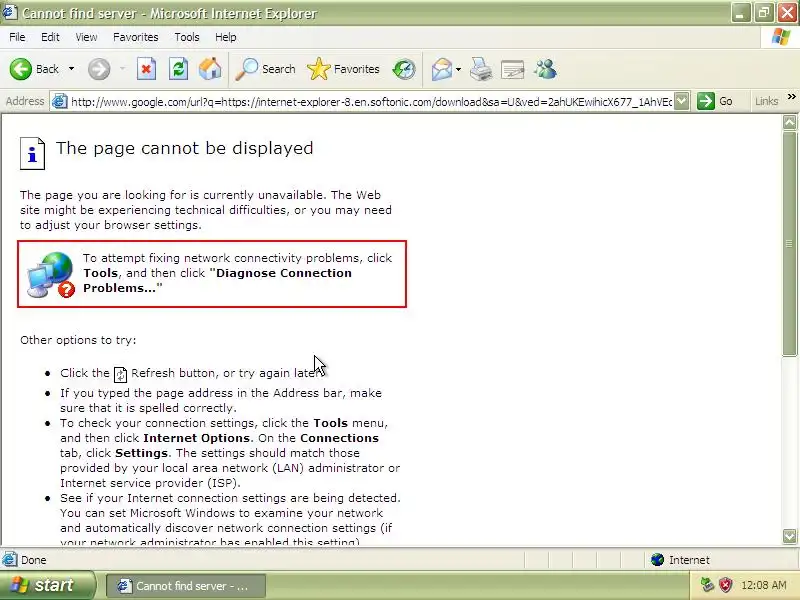This screenshot has height=600, width=800.
Task: Open the Search pane button
Action: pos(265,69)
